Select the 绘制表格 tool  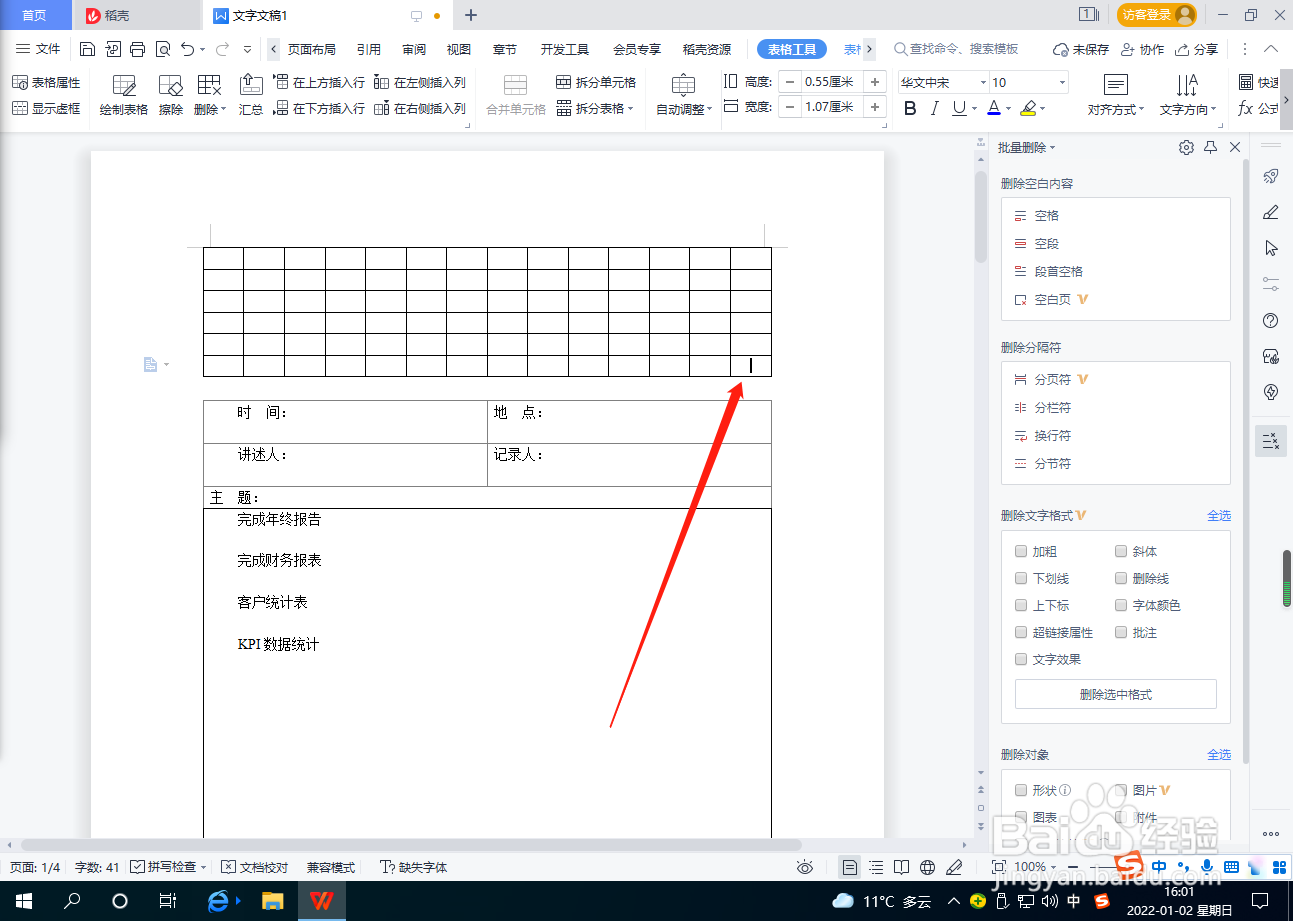click(122, 94)
